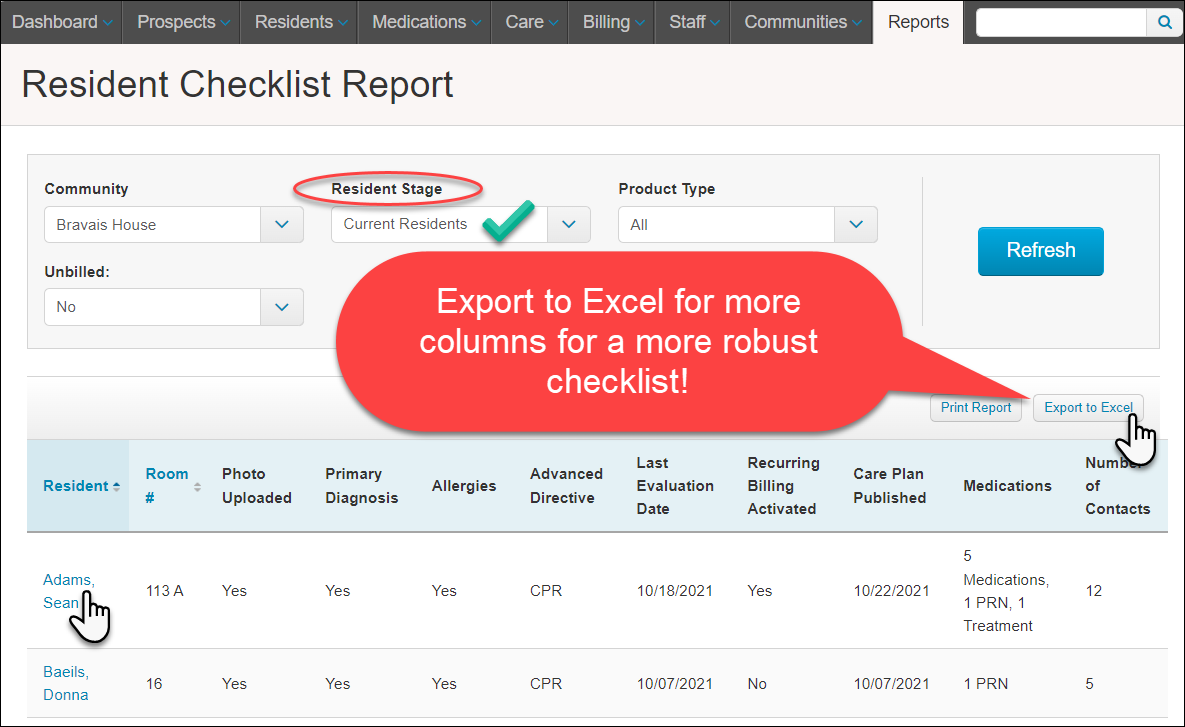The height and width of the screenshot is (727, 1185).
Task: Open the Product Type dropdown
Action: tap(855, 224)
